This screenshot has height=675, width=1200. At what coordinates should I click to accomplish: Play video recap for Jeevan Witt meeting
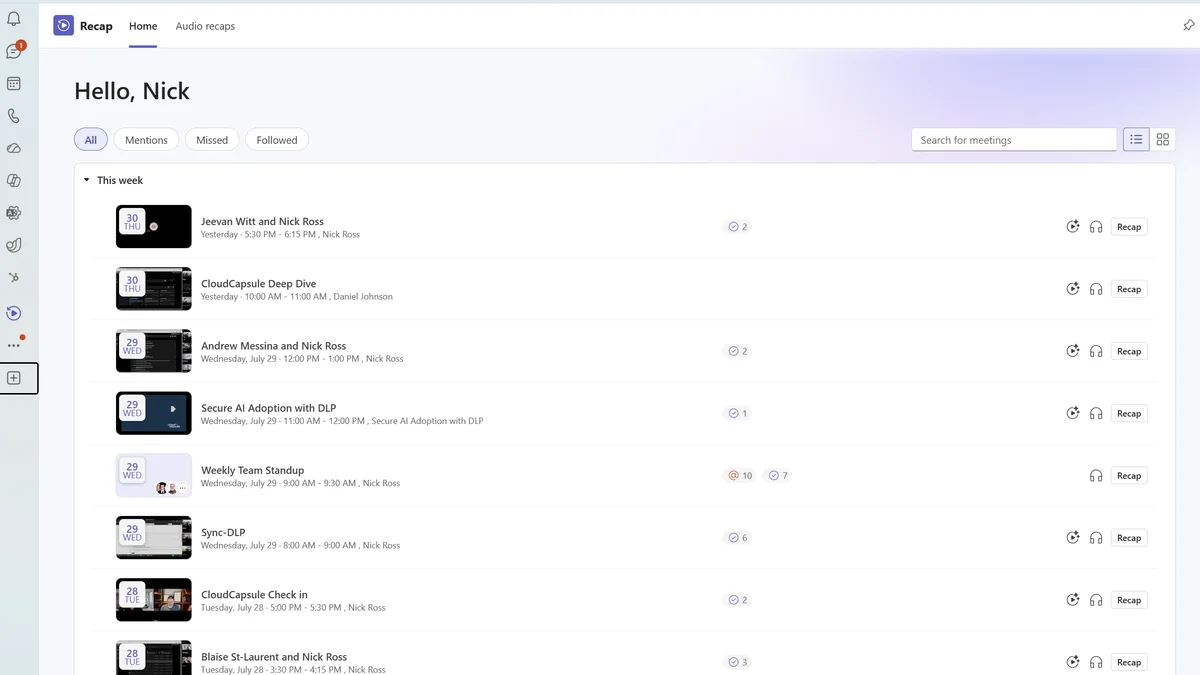tap(1073, 227)
